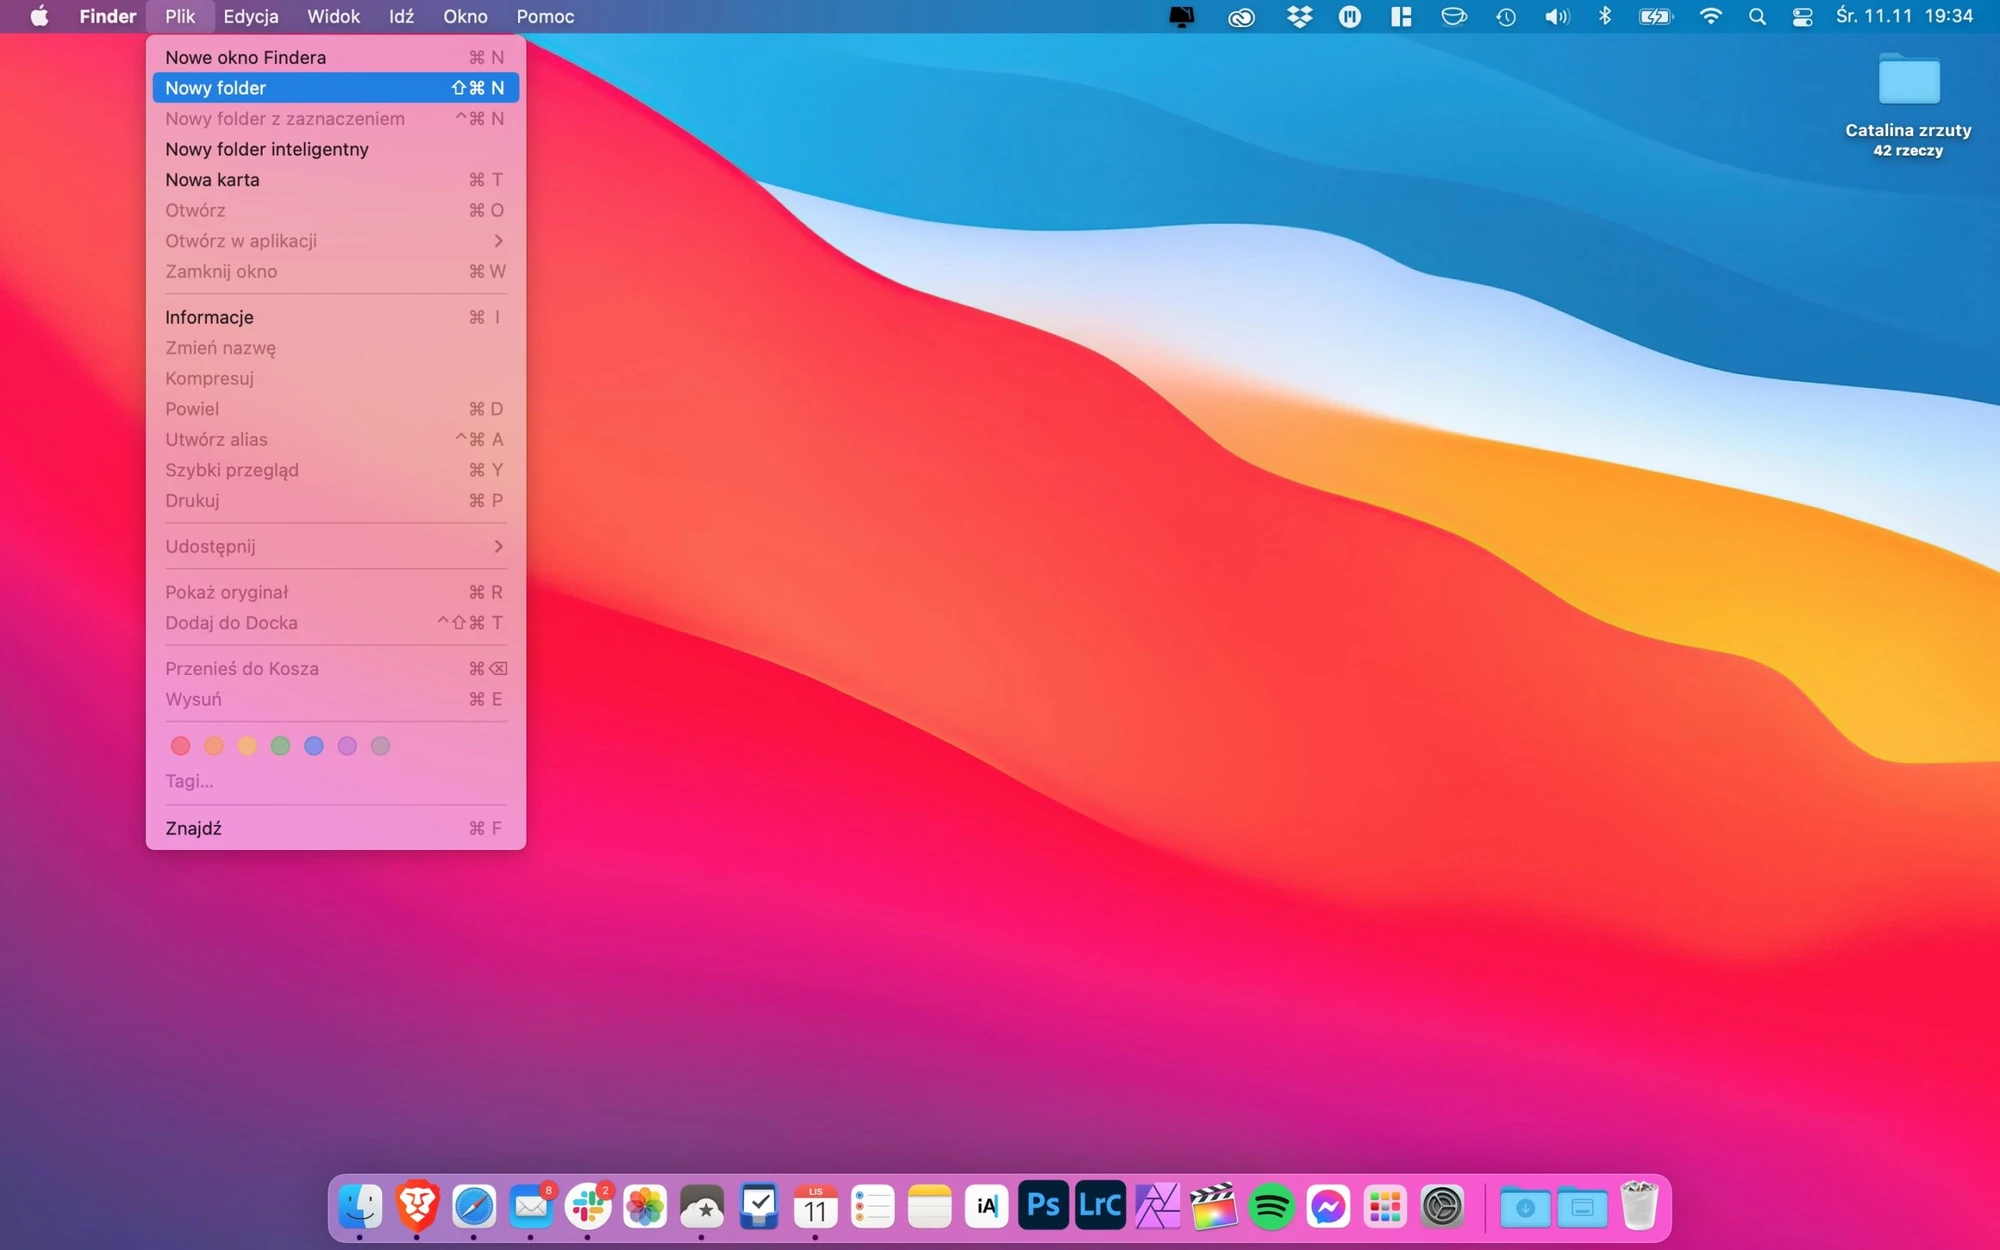Open the Edycja menu
Image resolution: width=2000 pixels, height=1250 pixels.
(251, 16)
